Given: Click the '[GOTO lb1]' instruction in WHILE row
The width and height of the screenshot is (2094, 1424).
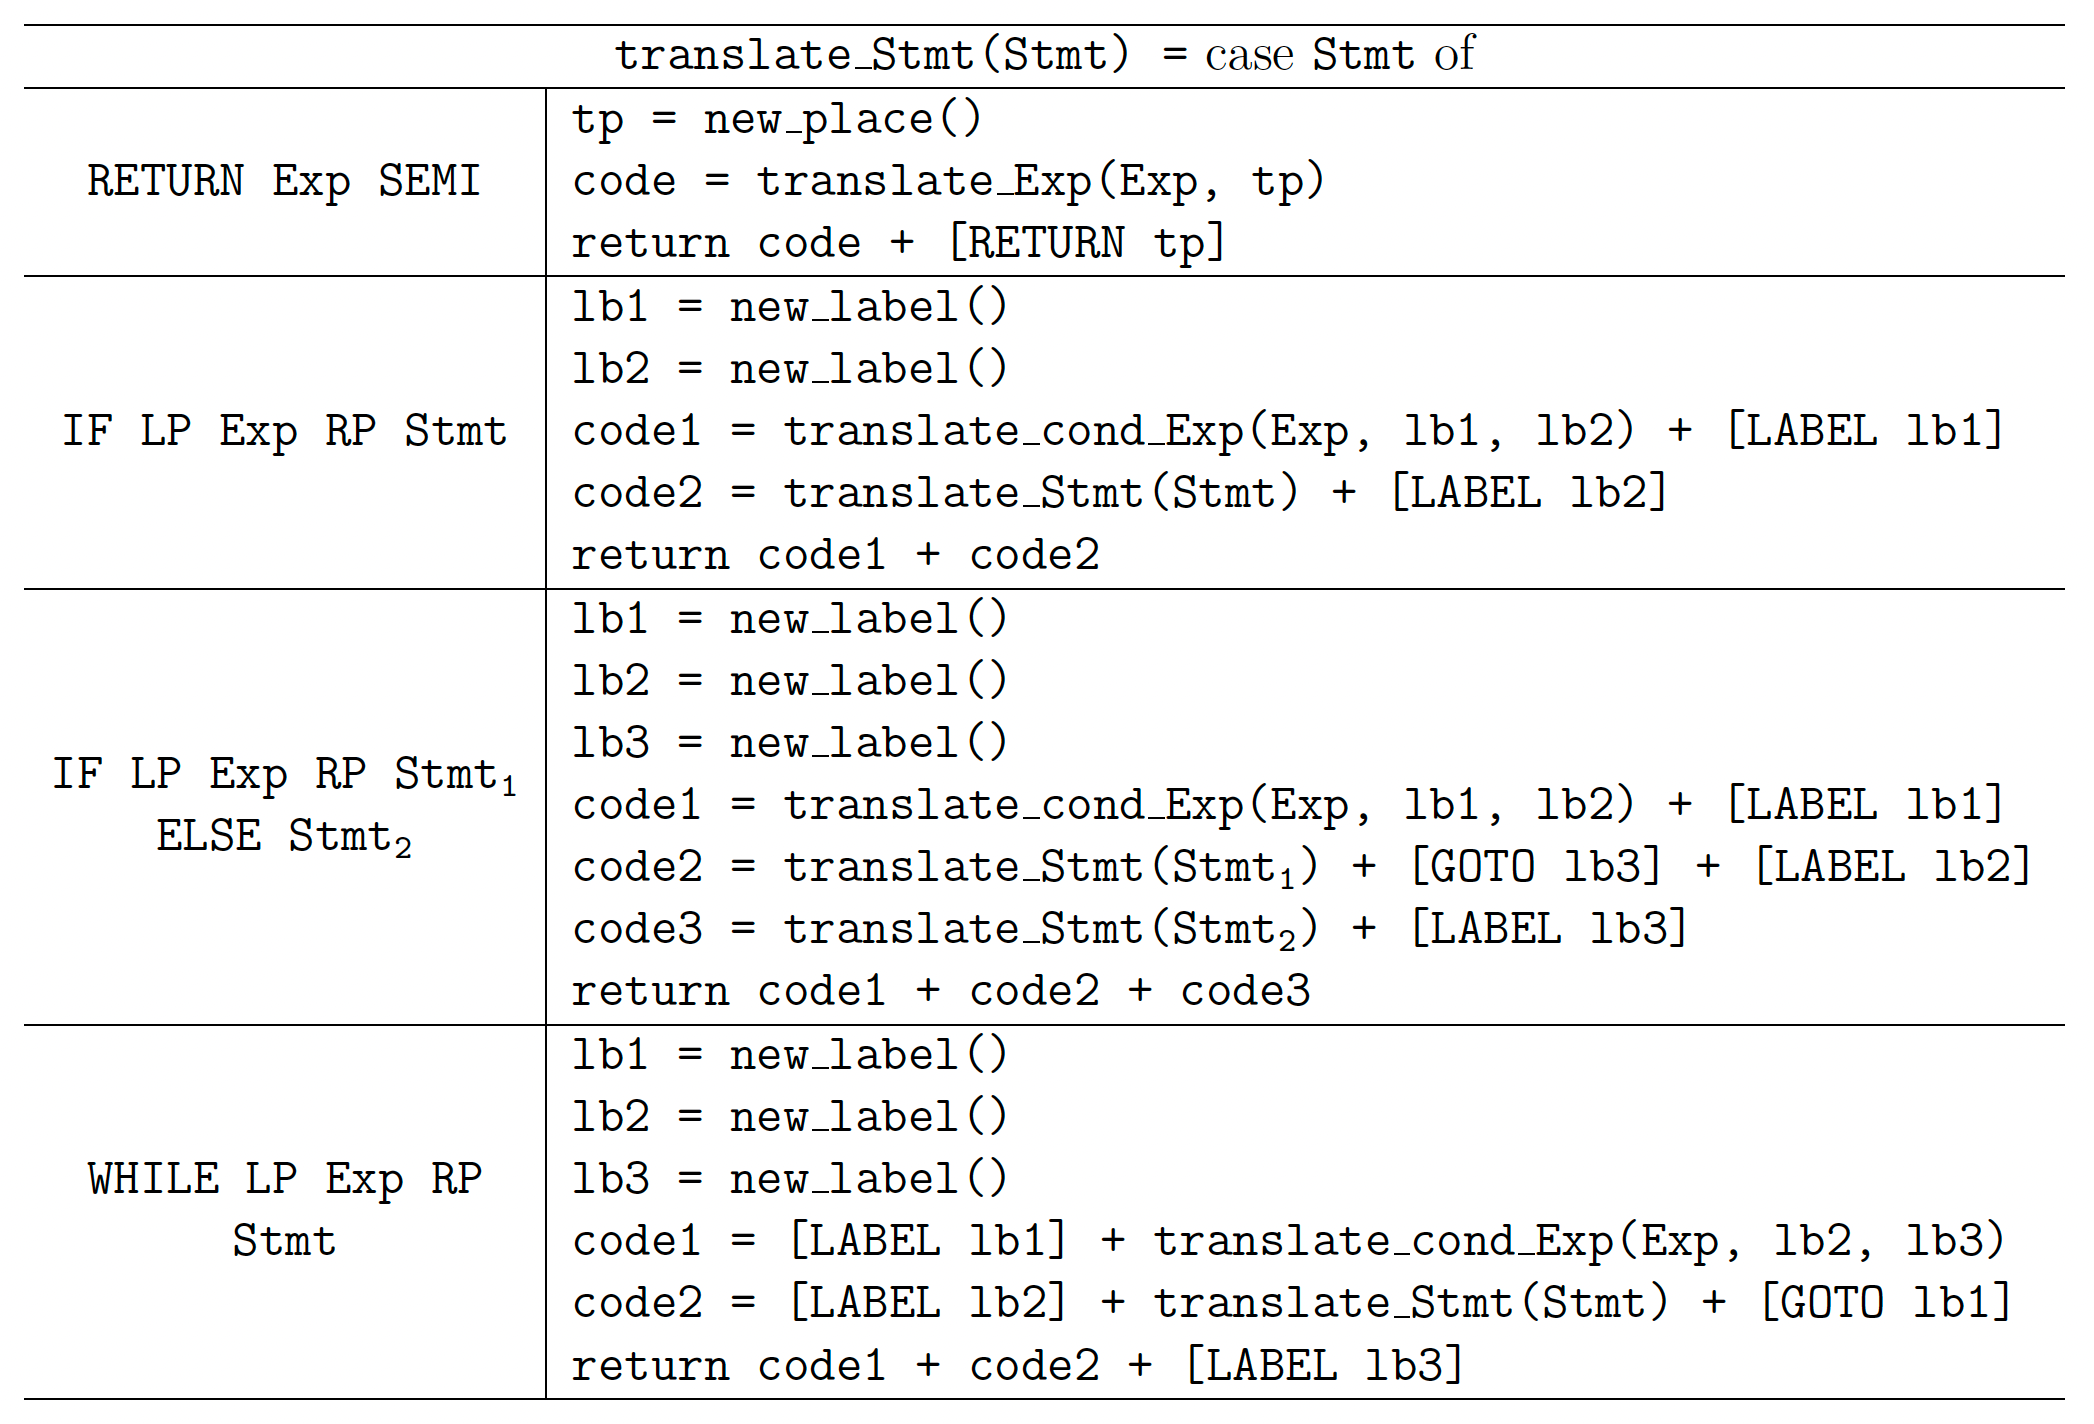Looking at the screenshot, I should 1885,1303.
